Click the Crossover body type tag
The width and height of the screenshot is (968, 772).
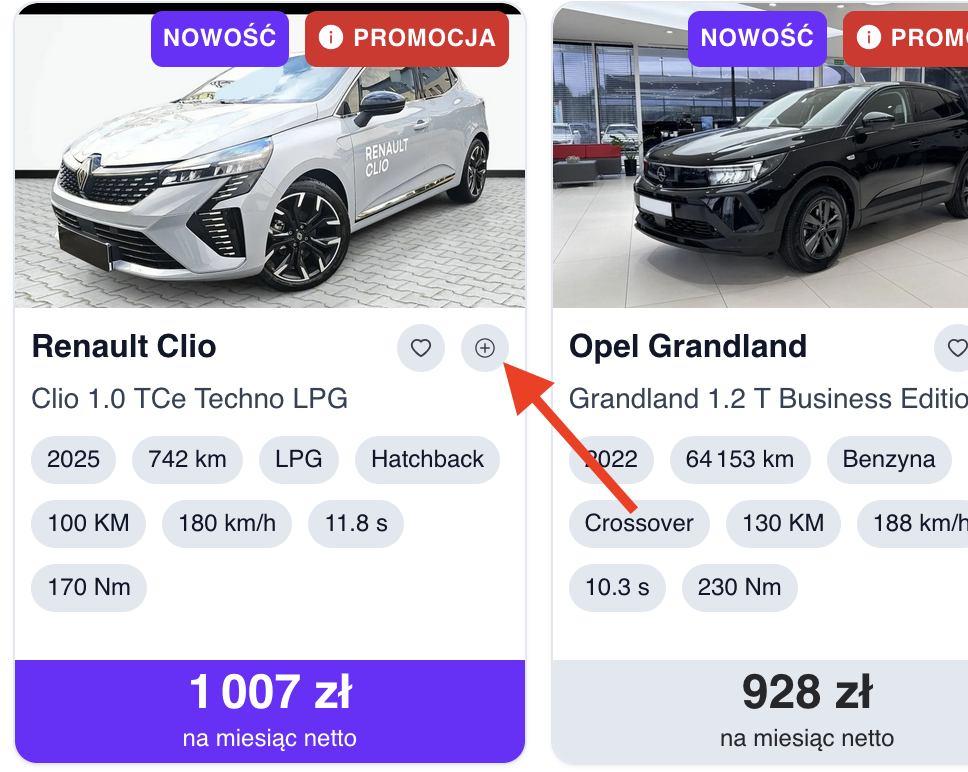click(x=639, y=523)
